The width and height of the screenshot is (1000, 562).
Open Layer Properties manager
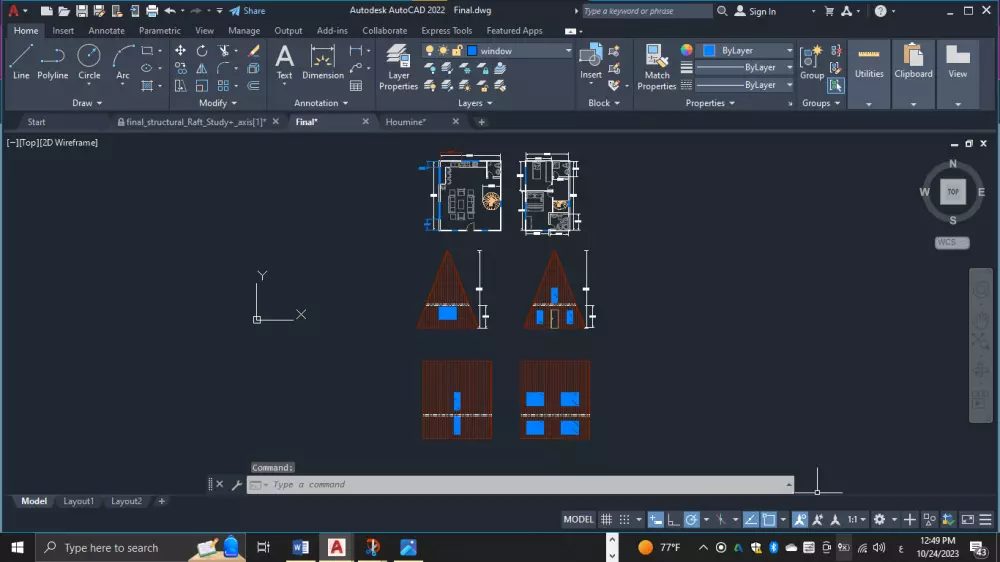tap(399, 67)
